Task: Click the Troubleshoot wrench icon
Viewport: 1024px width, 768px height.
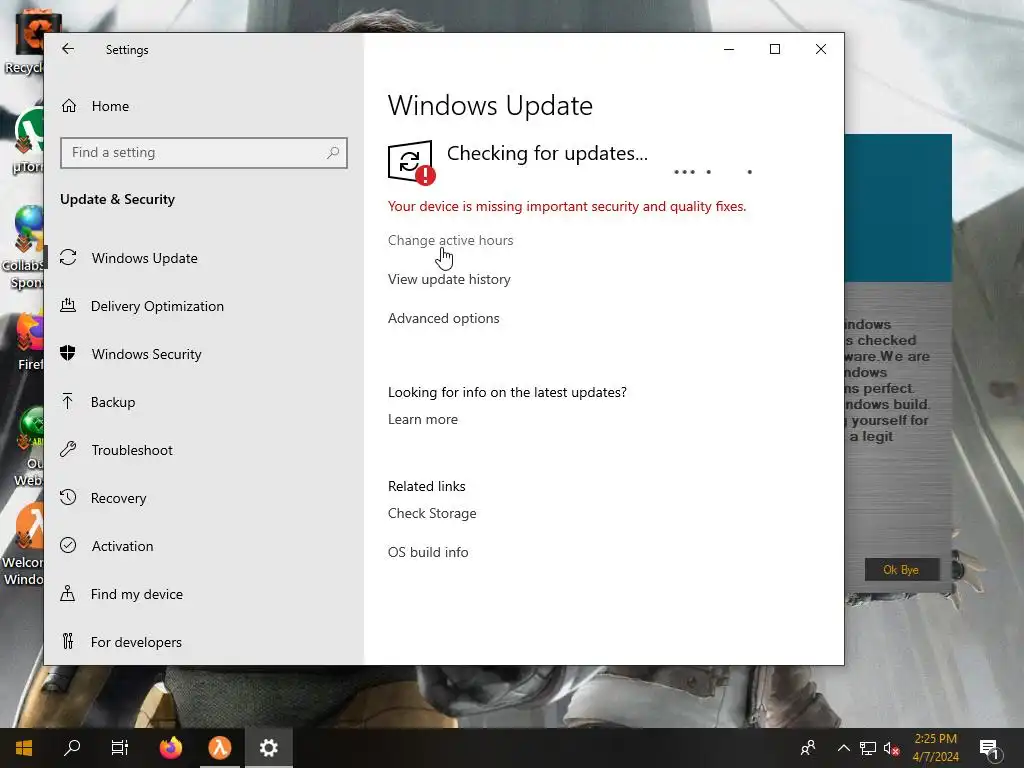Action: point(68,449)
